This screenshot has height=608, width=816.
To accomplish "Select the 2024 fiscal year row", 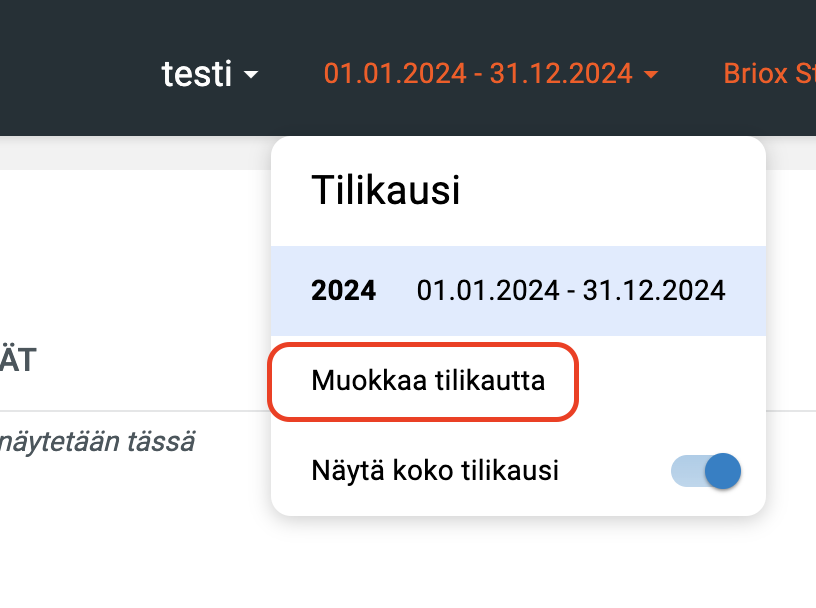I will [x=518, y=290].
